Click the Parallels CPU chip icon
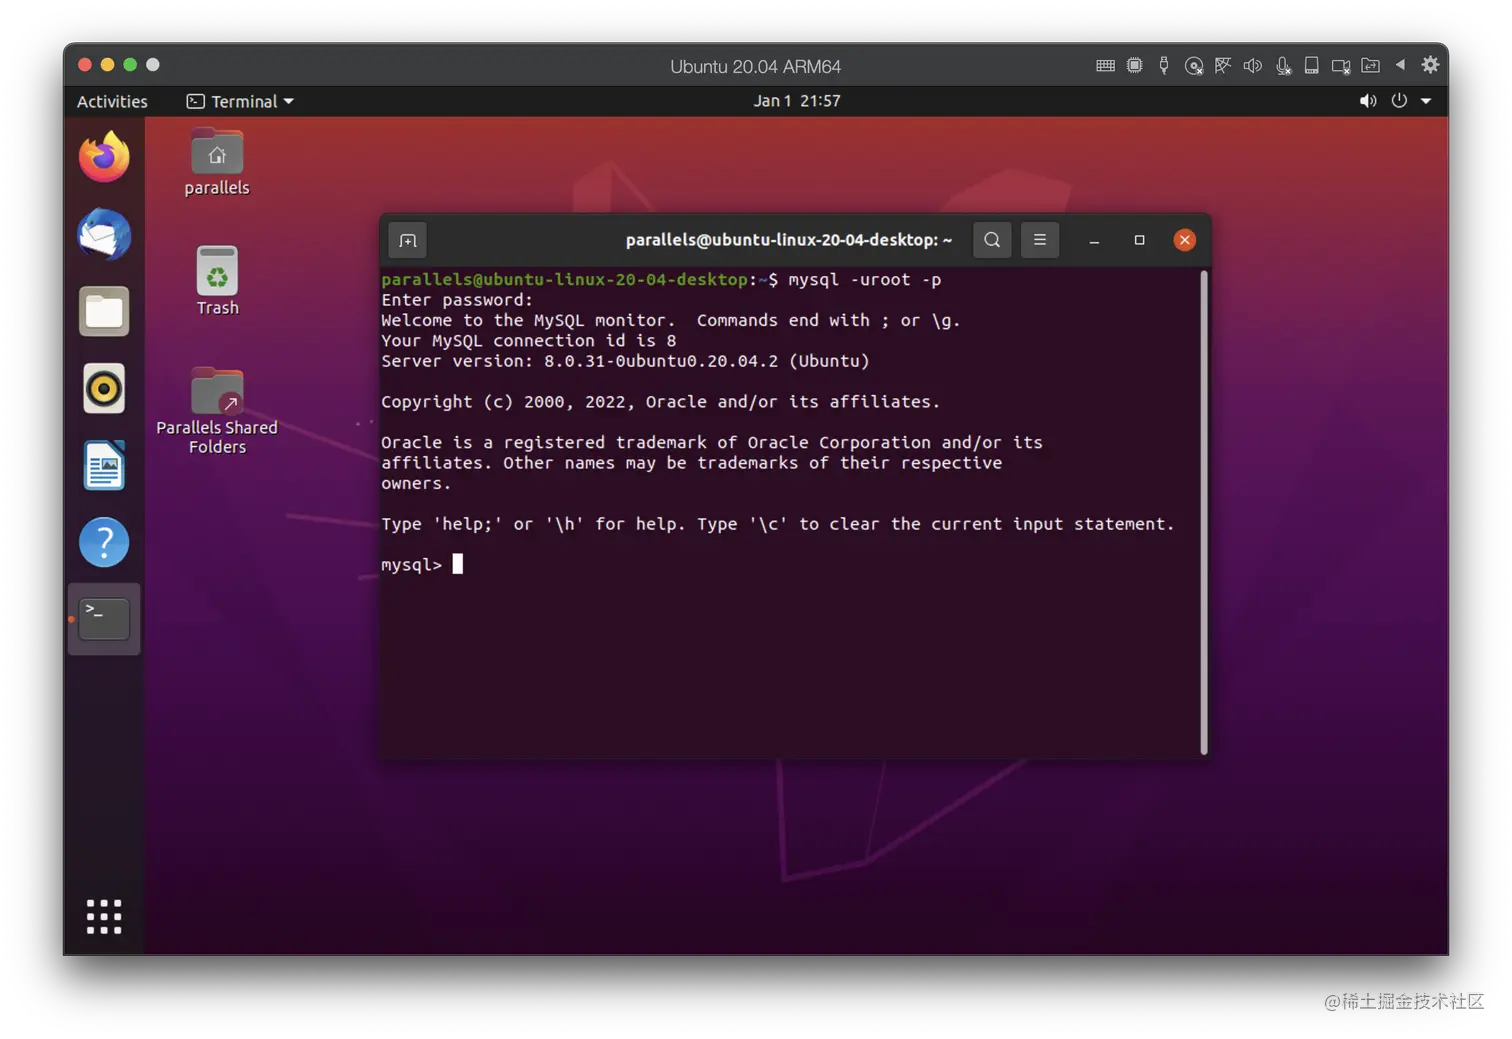 (x=1134, y=66)
